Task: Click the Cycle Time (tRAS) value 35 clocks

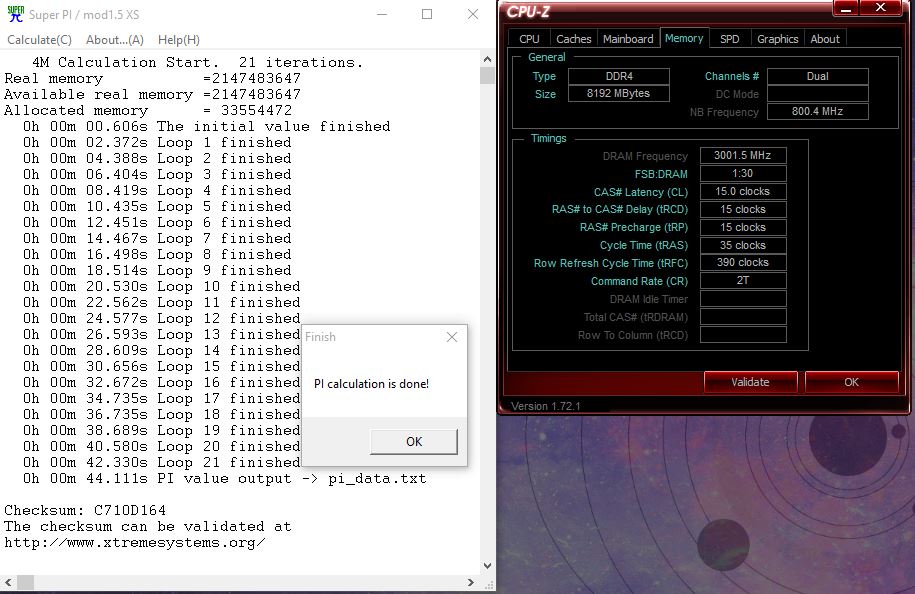Action: coord(743,245)
